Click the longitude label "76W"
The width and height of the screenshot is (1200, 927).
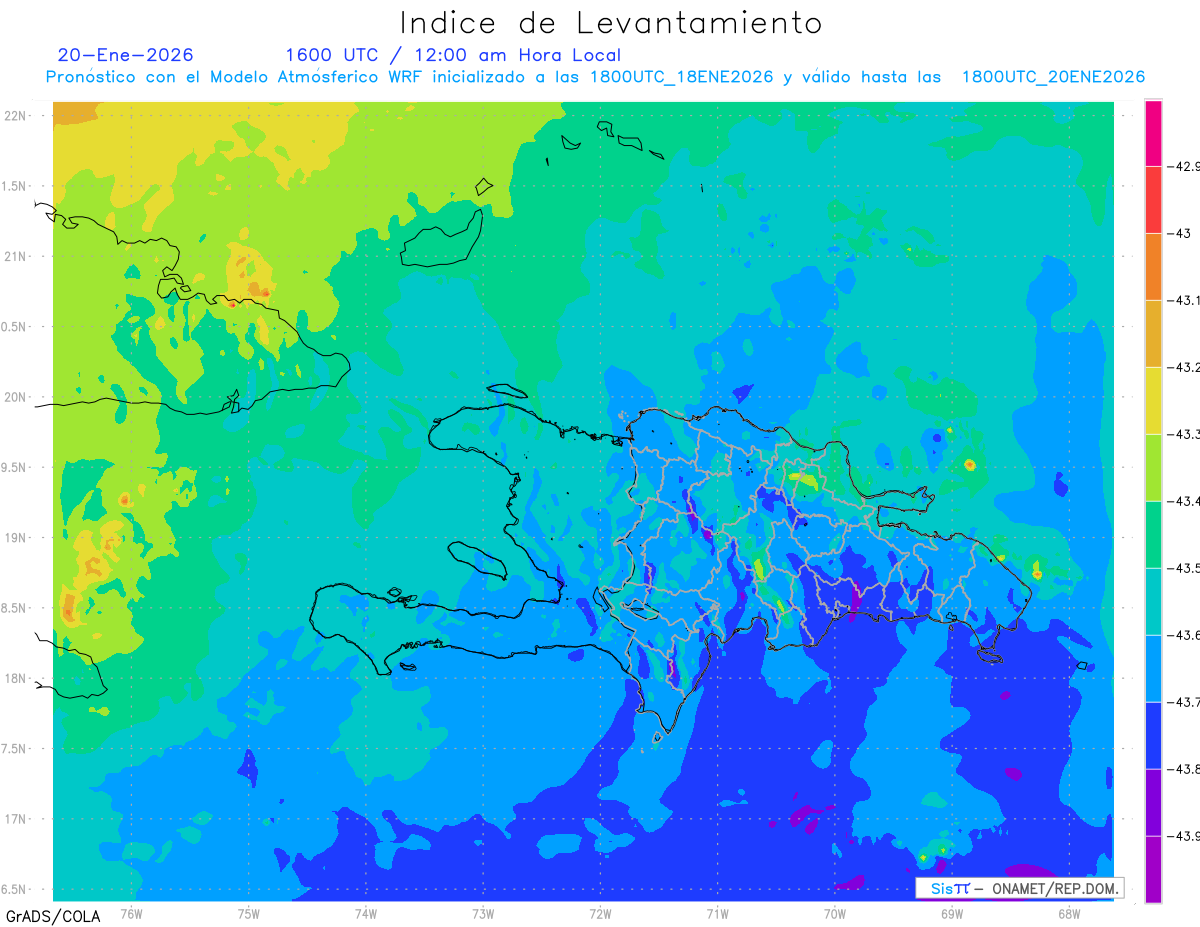coord(131,914)
